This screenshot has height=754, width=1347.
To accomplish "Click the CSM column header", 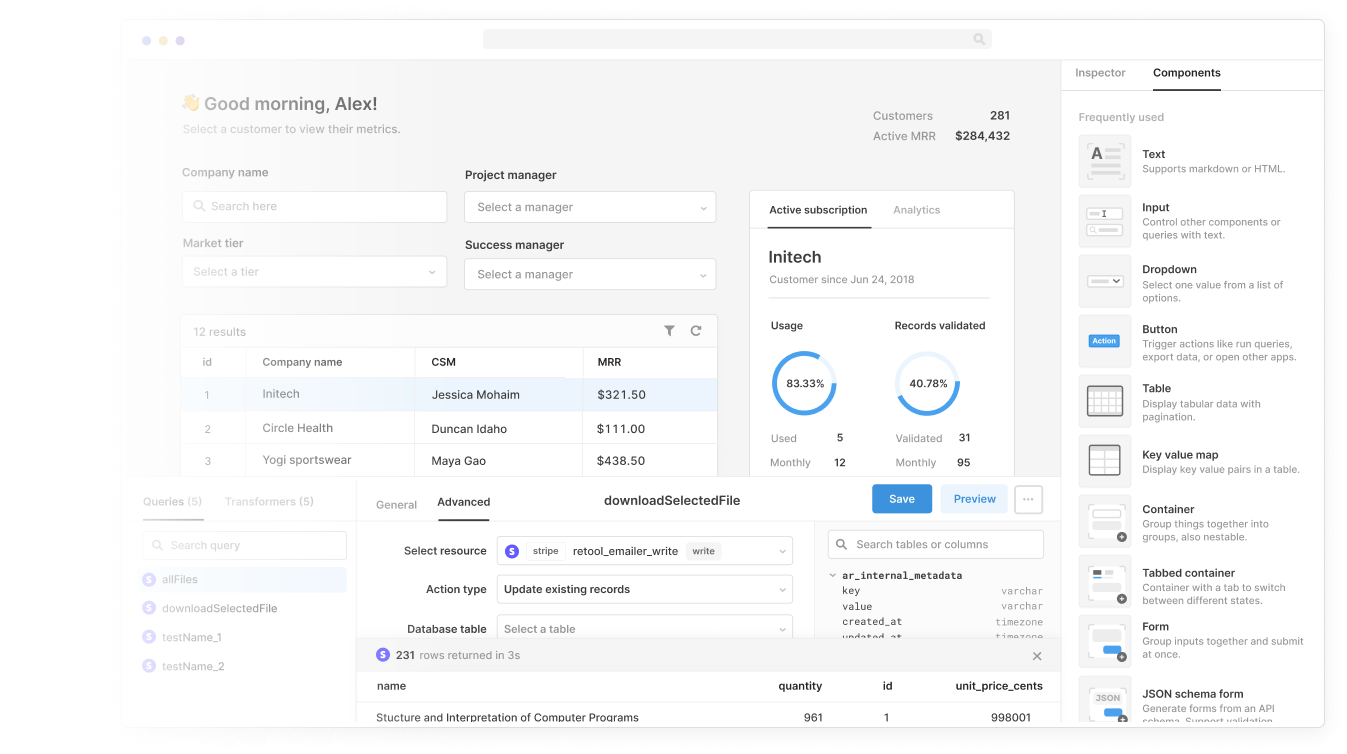I will click(499, 362).
